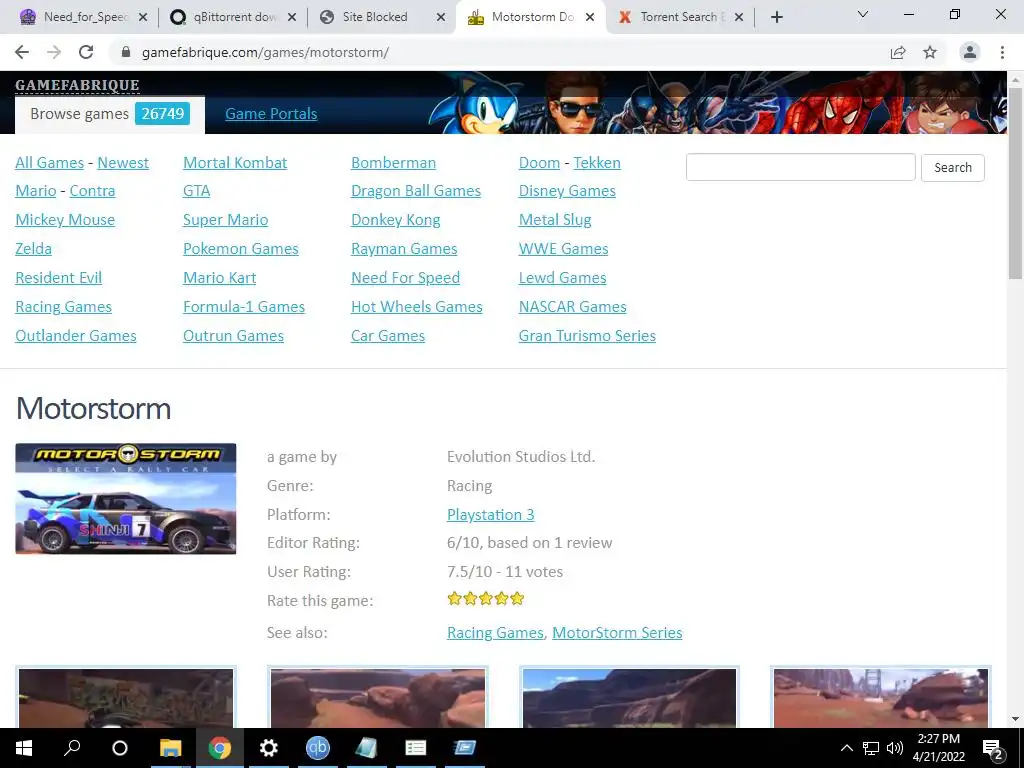The width and height of the screenshot is (1024, 768).
Task: Open the fourth gameplay screenshot thumbnail
Action: (x=881, y=697)
